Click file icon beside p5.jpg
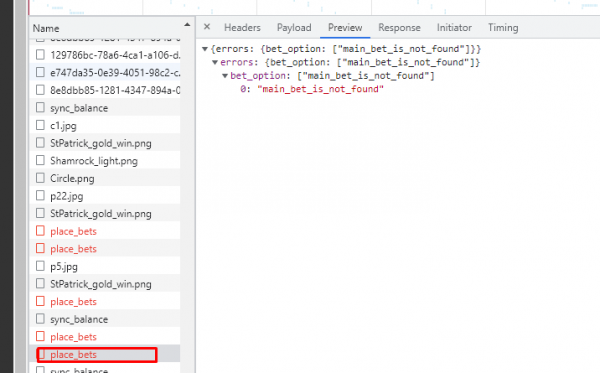600x373 pixels. coord(40,266)
